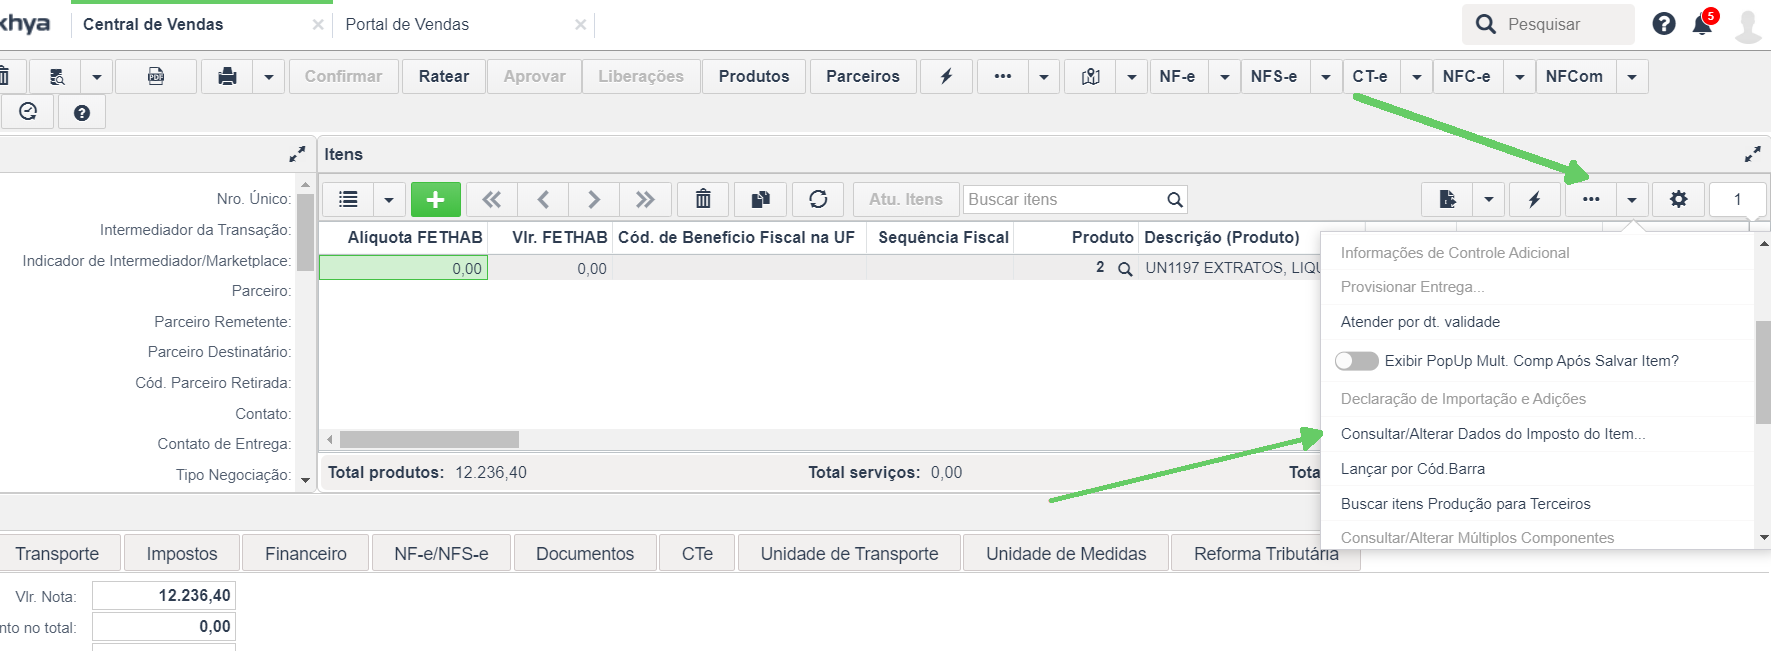Click the Ratear button
The width and height of the screenshot is (1771, 651).
(x=444, y=76)
